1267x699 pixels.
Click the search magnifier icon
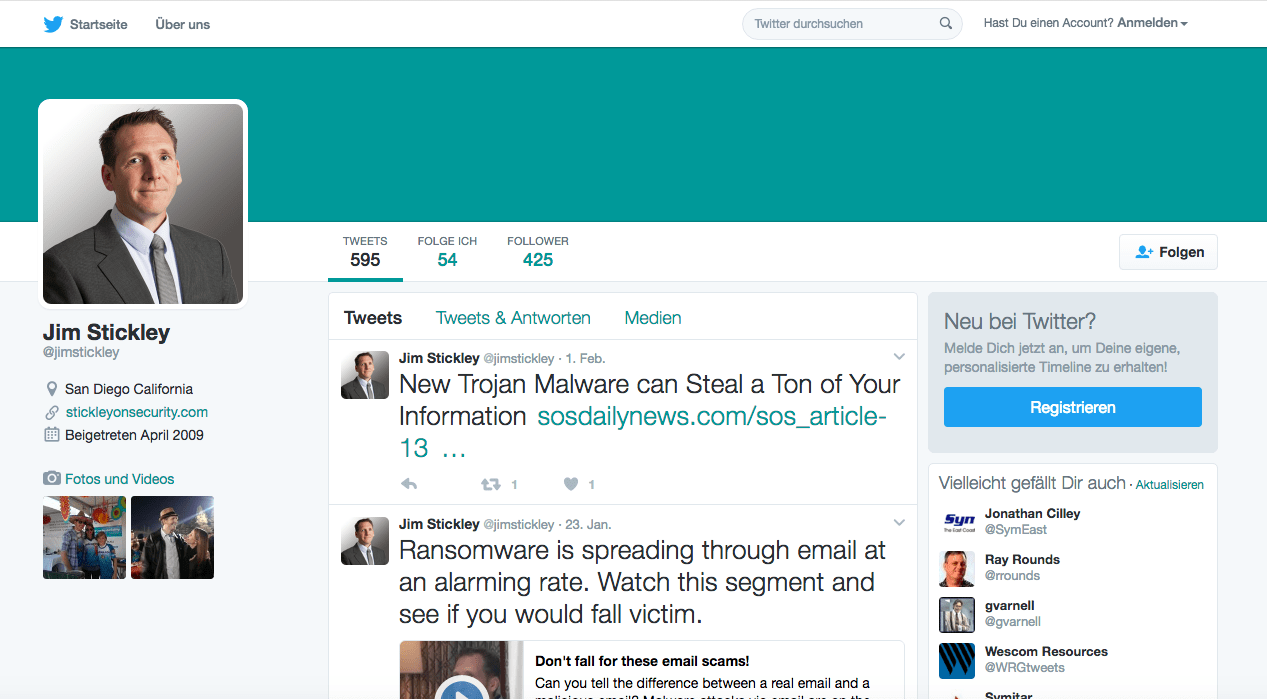[946, 24]
